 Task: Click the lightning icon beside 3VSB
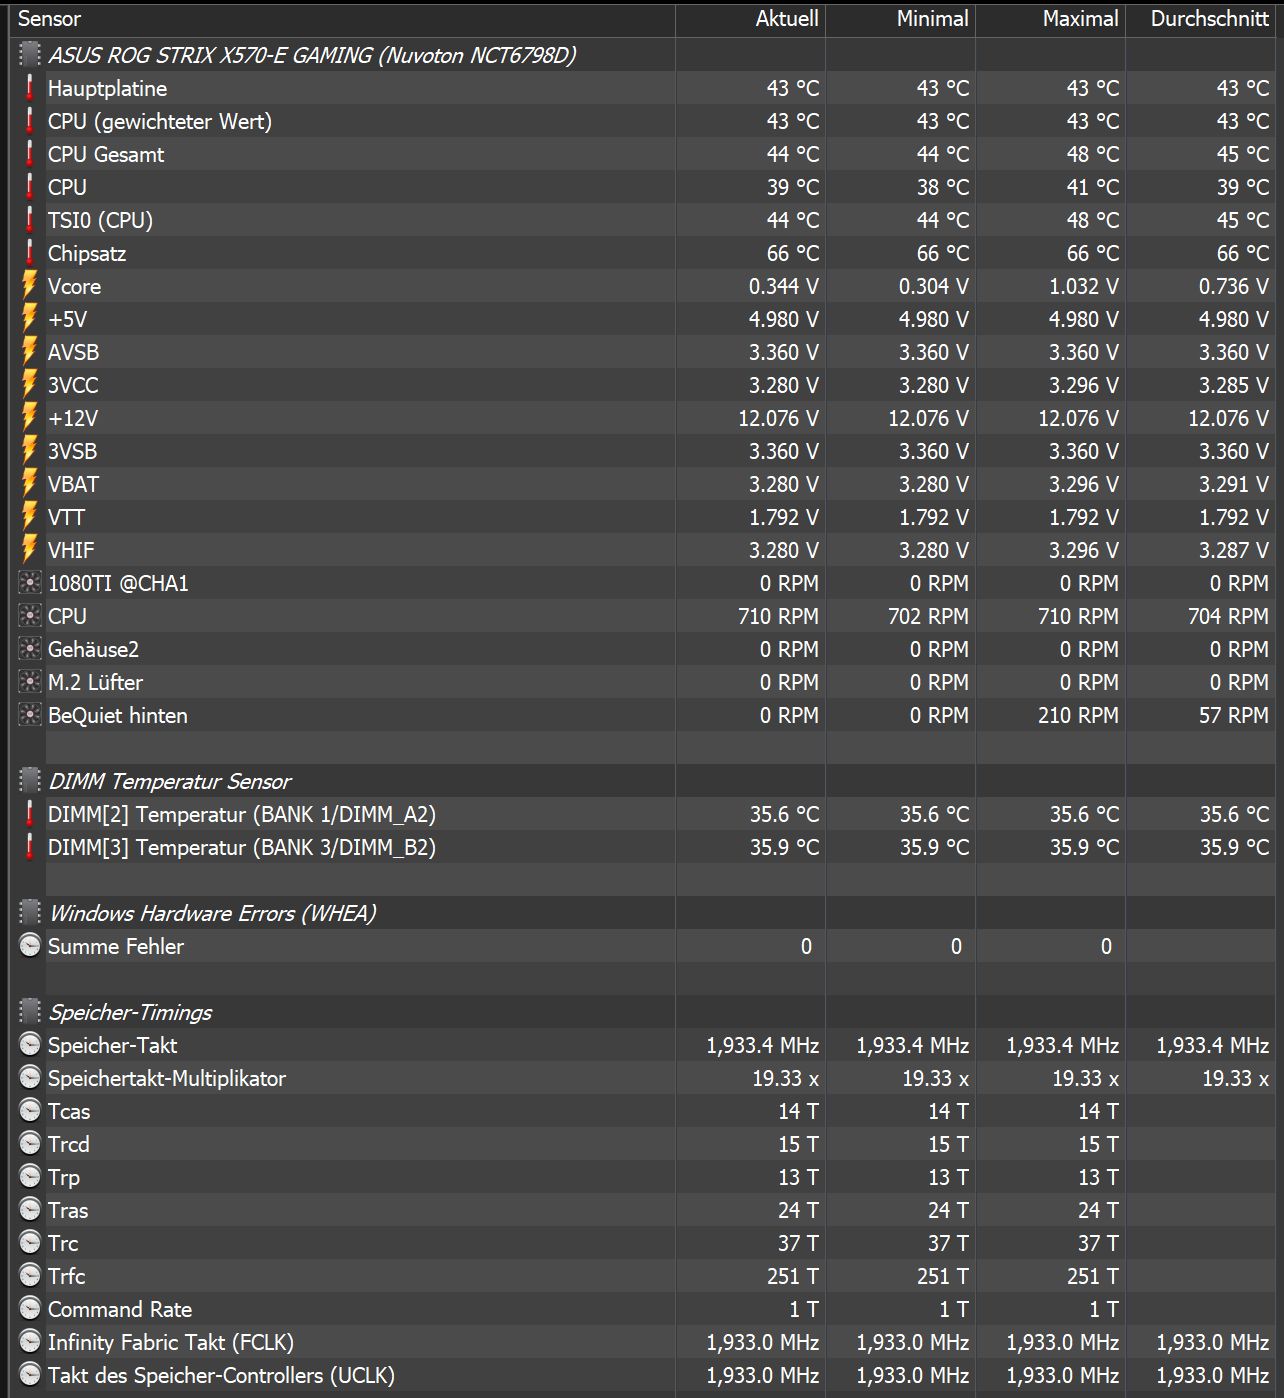[x=30, y=451]
